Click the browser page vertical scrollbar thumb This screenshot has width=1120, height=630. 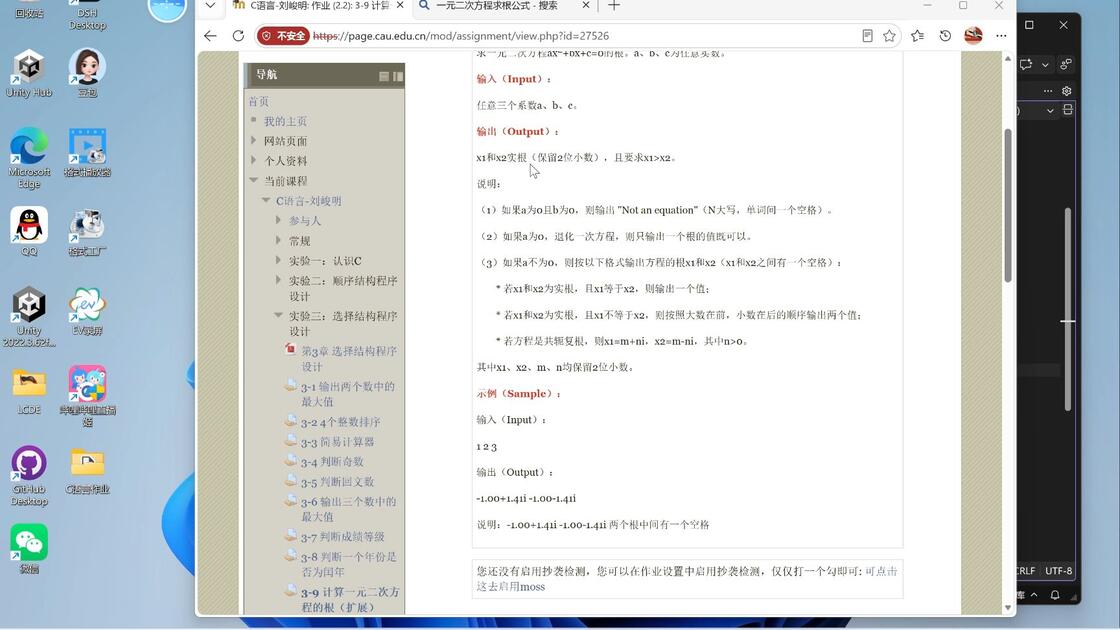pyautogui.click(x=1008, y=206)
